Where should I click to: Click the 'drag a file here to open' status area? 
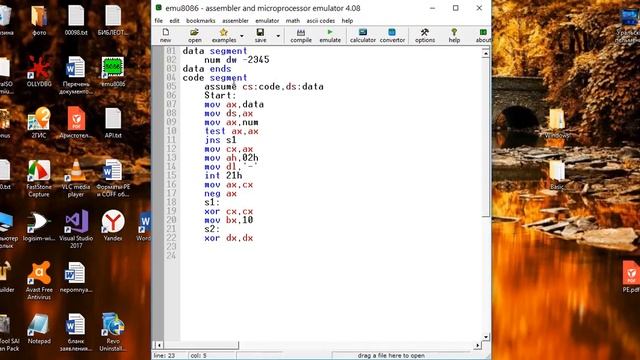[391, 356]
